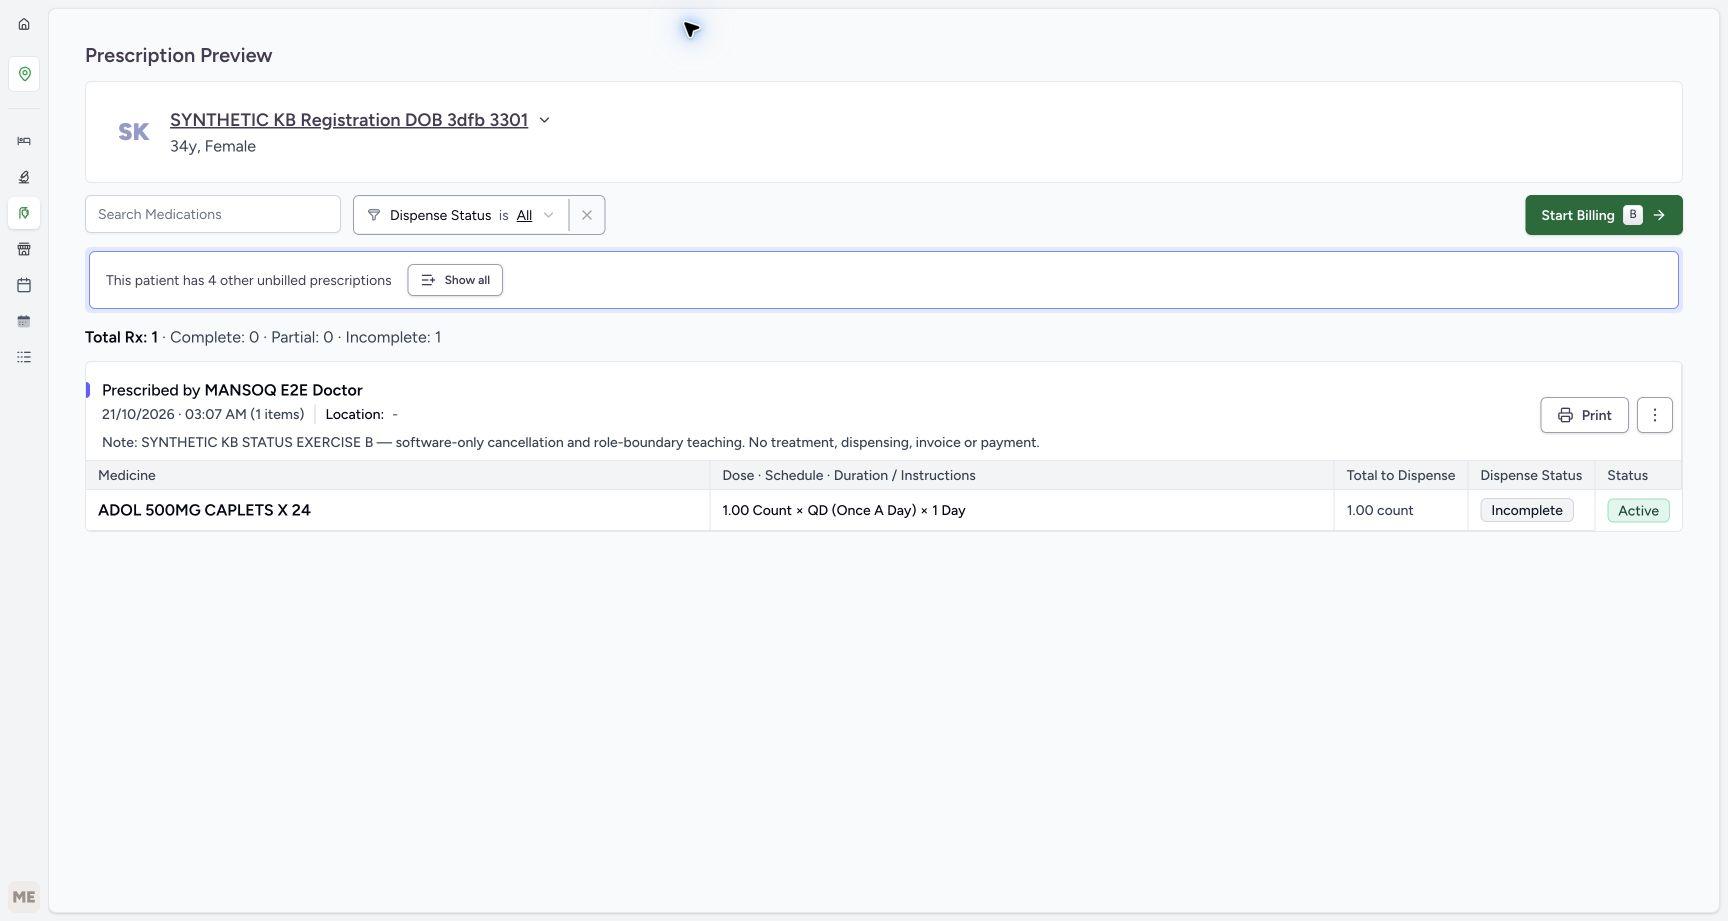This screenshot has width=1728, height=921.
Task: Focus the Search Medications field
Action: pyautogui.click(x=213, y=214)
